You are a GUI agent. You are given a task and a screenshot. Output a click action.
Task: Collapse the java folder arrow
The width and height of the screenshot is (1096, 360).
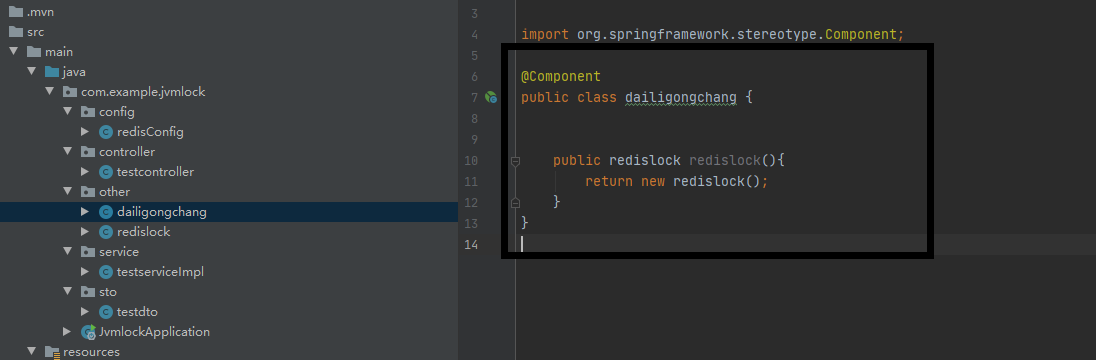[x=31, y=72]
